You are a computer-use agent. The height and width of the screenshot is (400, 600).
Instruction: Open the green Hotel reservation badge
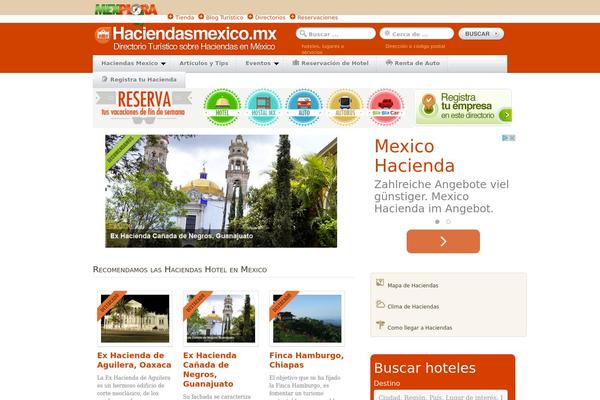point(222,107)
